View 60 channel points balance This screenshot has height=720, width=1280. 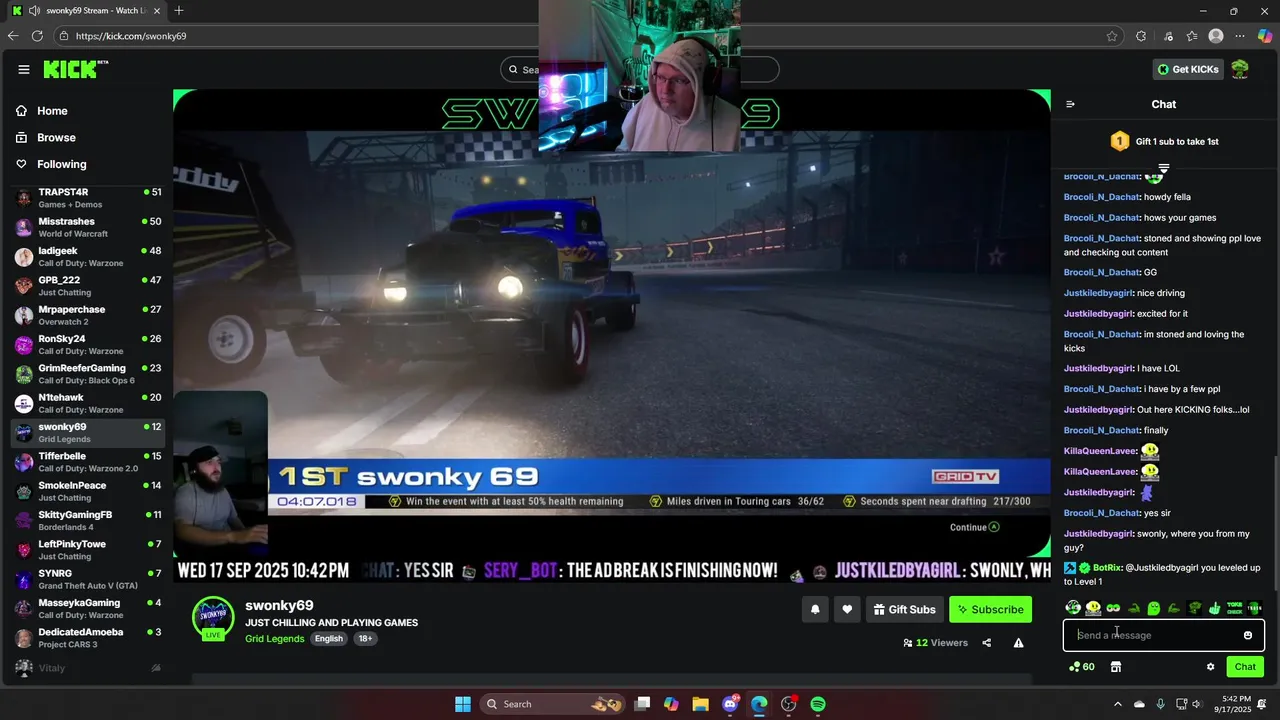tap(1081, 667)
